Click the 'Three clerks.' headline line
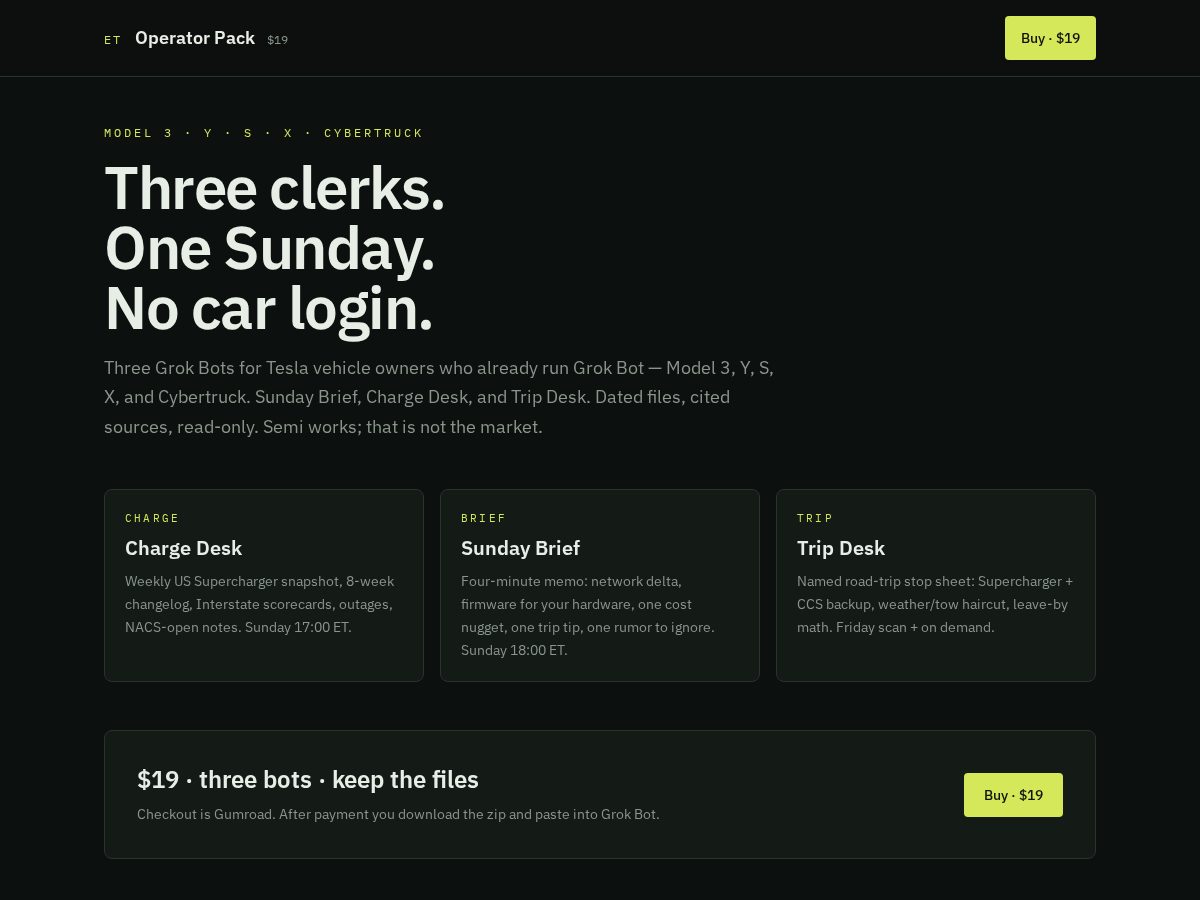This screenshot has width=1200, height=900. (x=275, y=188)
